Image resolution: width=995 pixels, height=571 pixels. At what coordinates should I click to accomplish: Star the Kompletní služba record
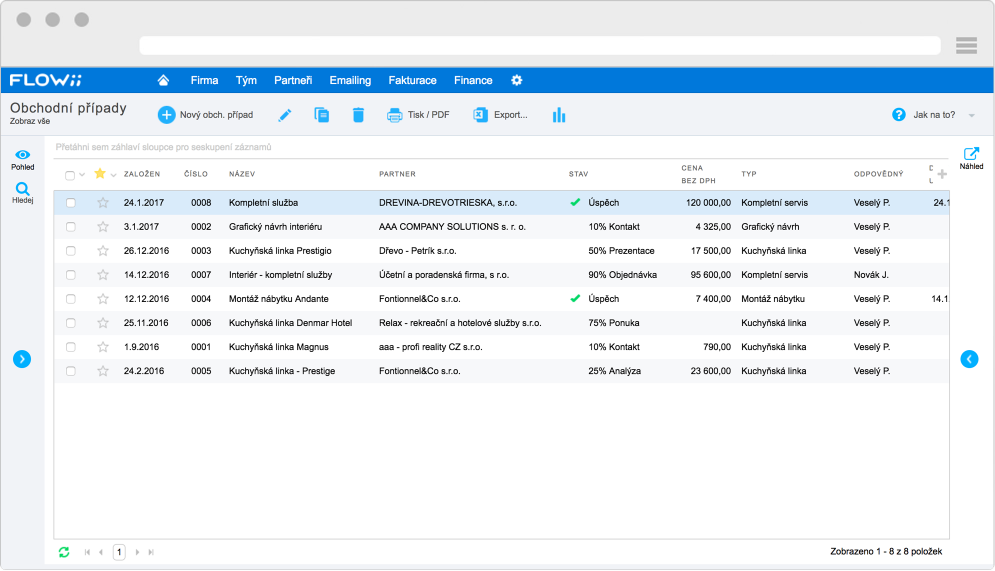[x=103, y=202]
